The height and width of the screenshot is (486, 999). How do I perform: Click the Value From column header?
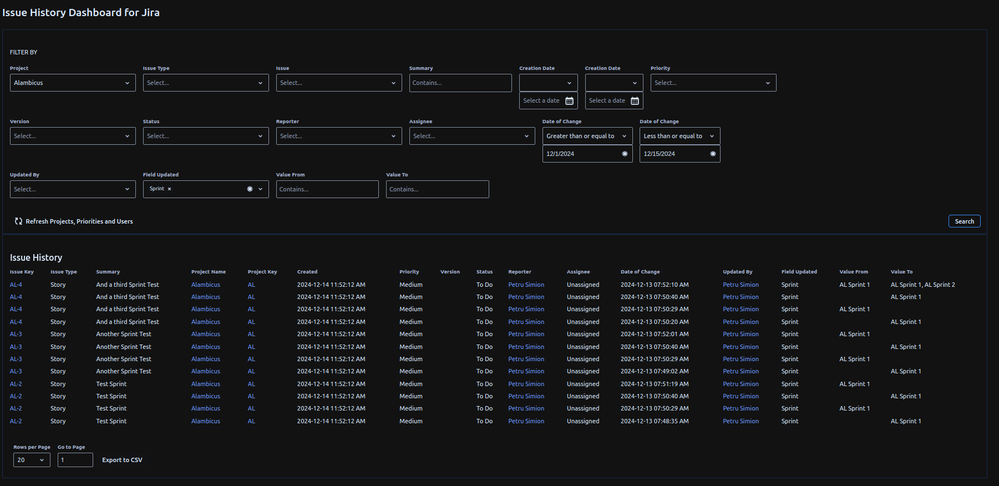pyautogui.click(x=854, y=272)
